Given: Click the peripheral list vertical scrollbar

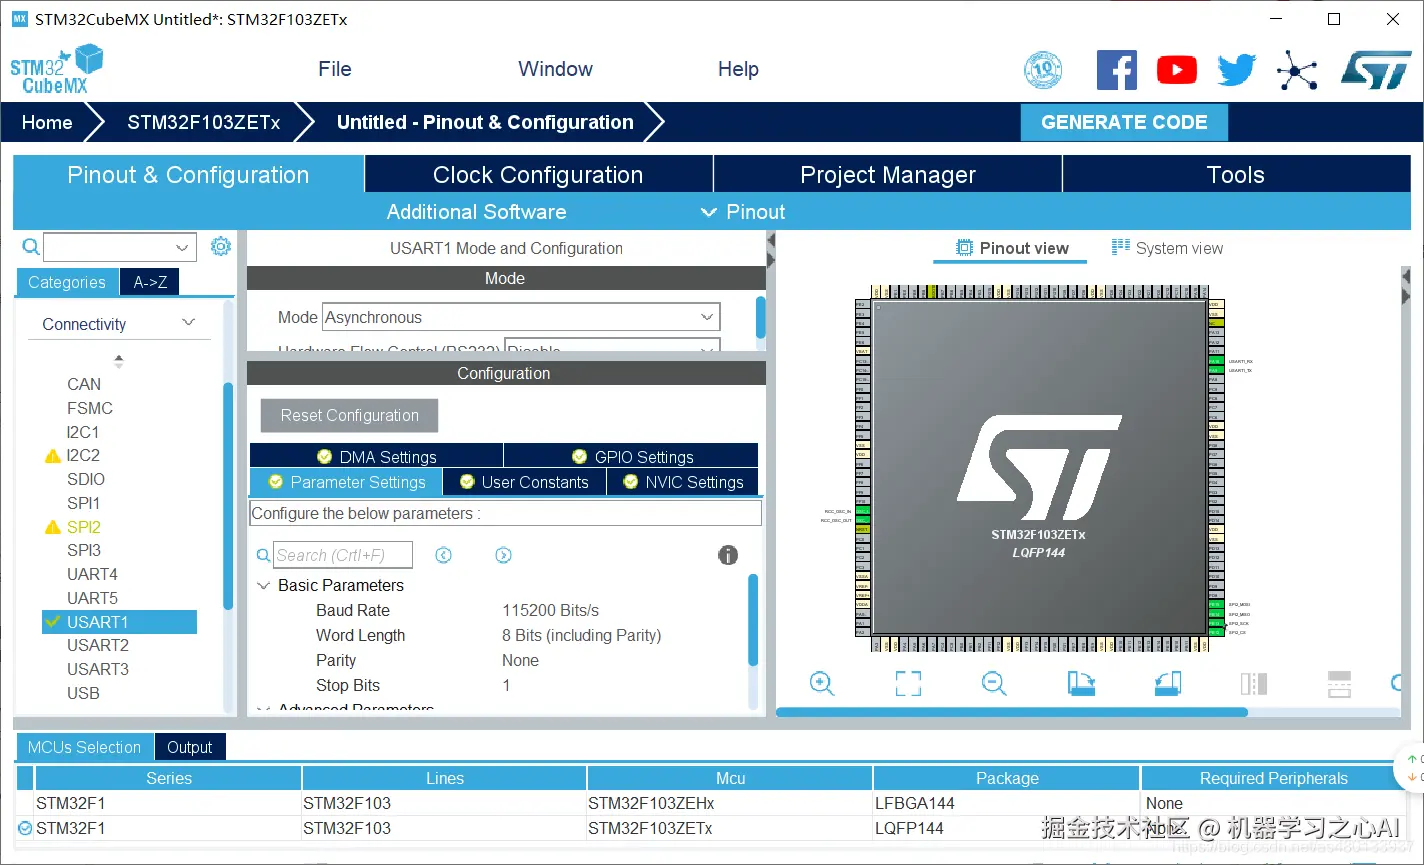Looking at the screenshot, I should [228, 495].
